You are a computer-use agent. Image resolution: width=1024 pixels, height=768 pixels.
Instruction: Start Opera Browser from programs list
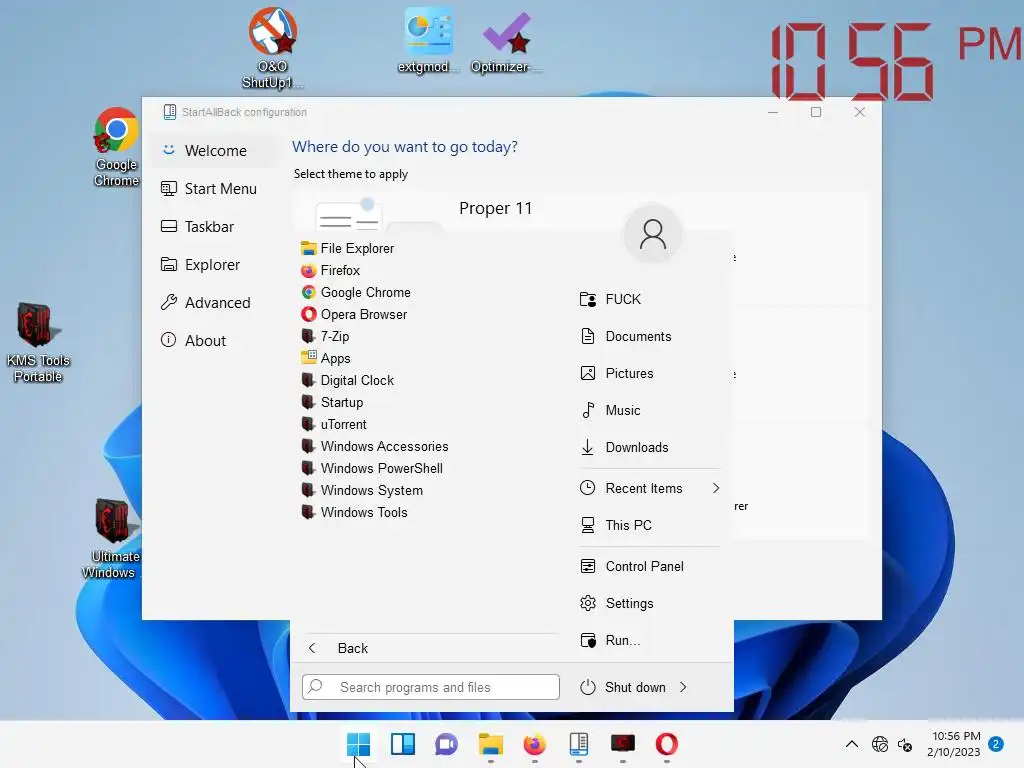(354, 314)
